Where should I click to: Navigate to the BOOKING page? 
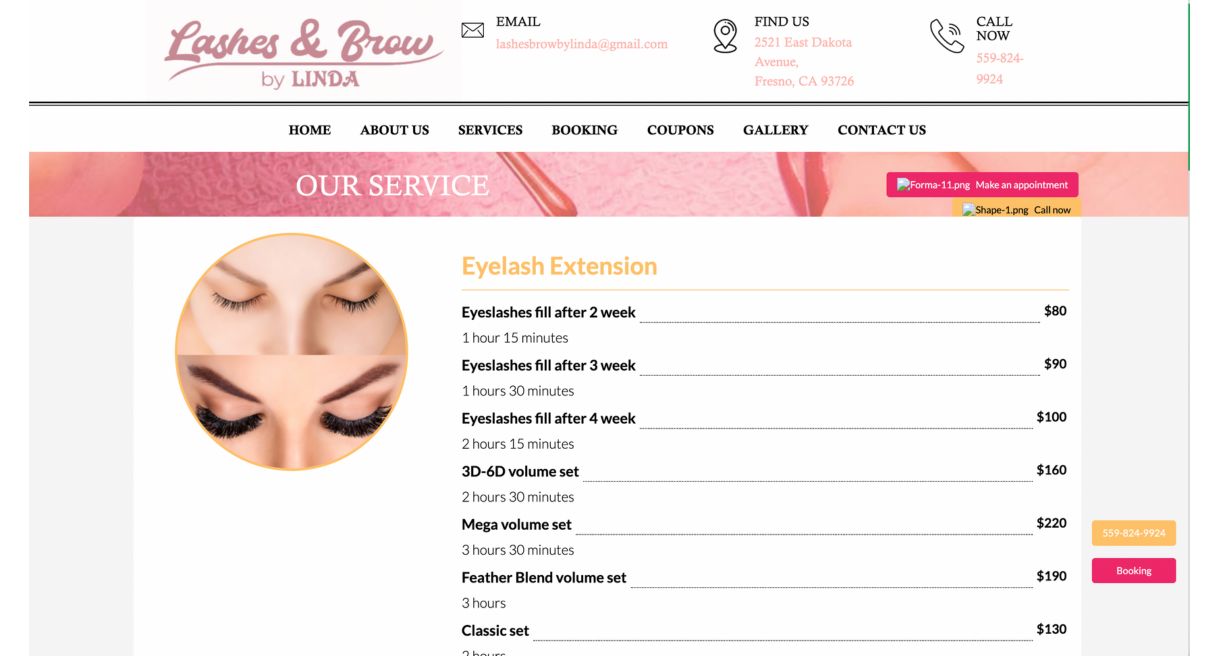tap(585, 130)
